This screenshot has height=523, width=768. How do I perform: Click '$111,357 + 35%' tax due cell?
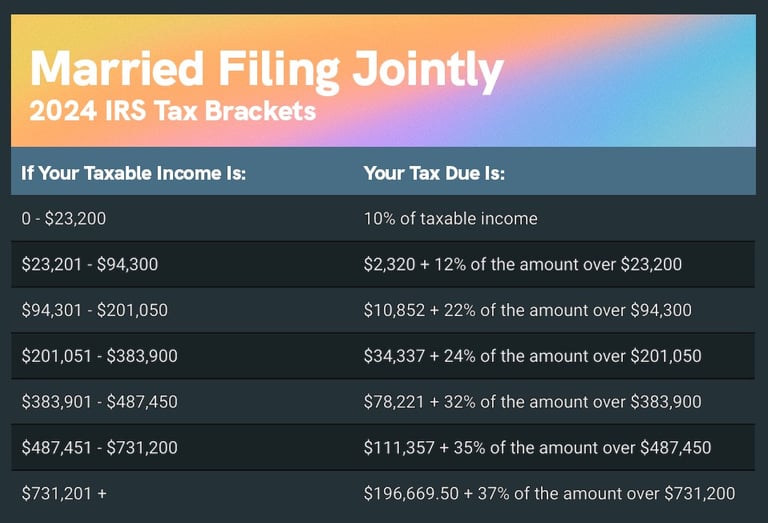(x=537, y=448)
